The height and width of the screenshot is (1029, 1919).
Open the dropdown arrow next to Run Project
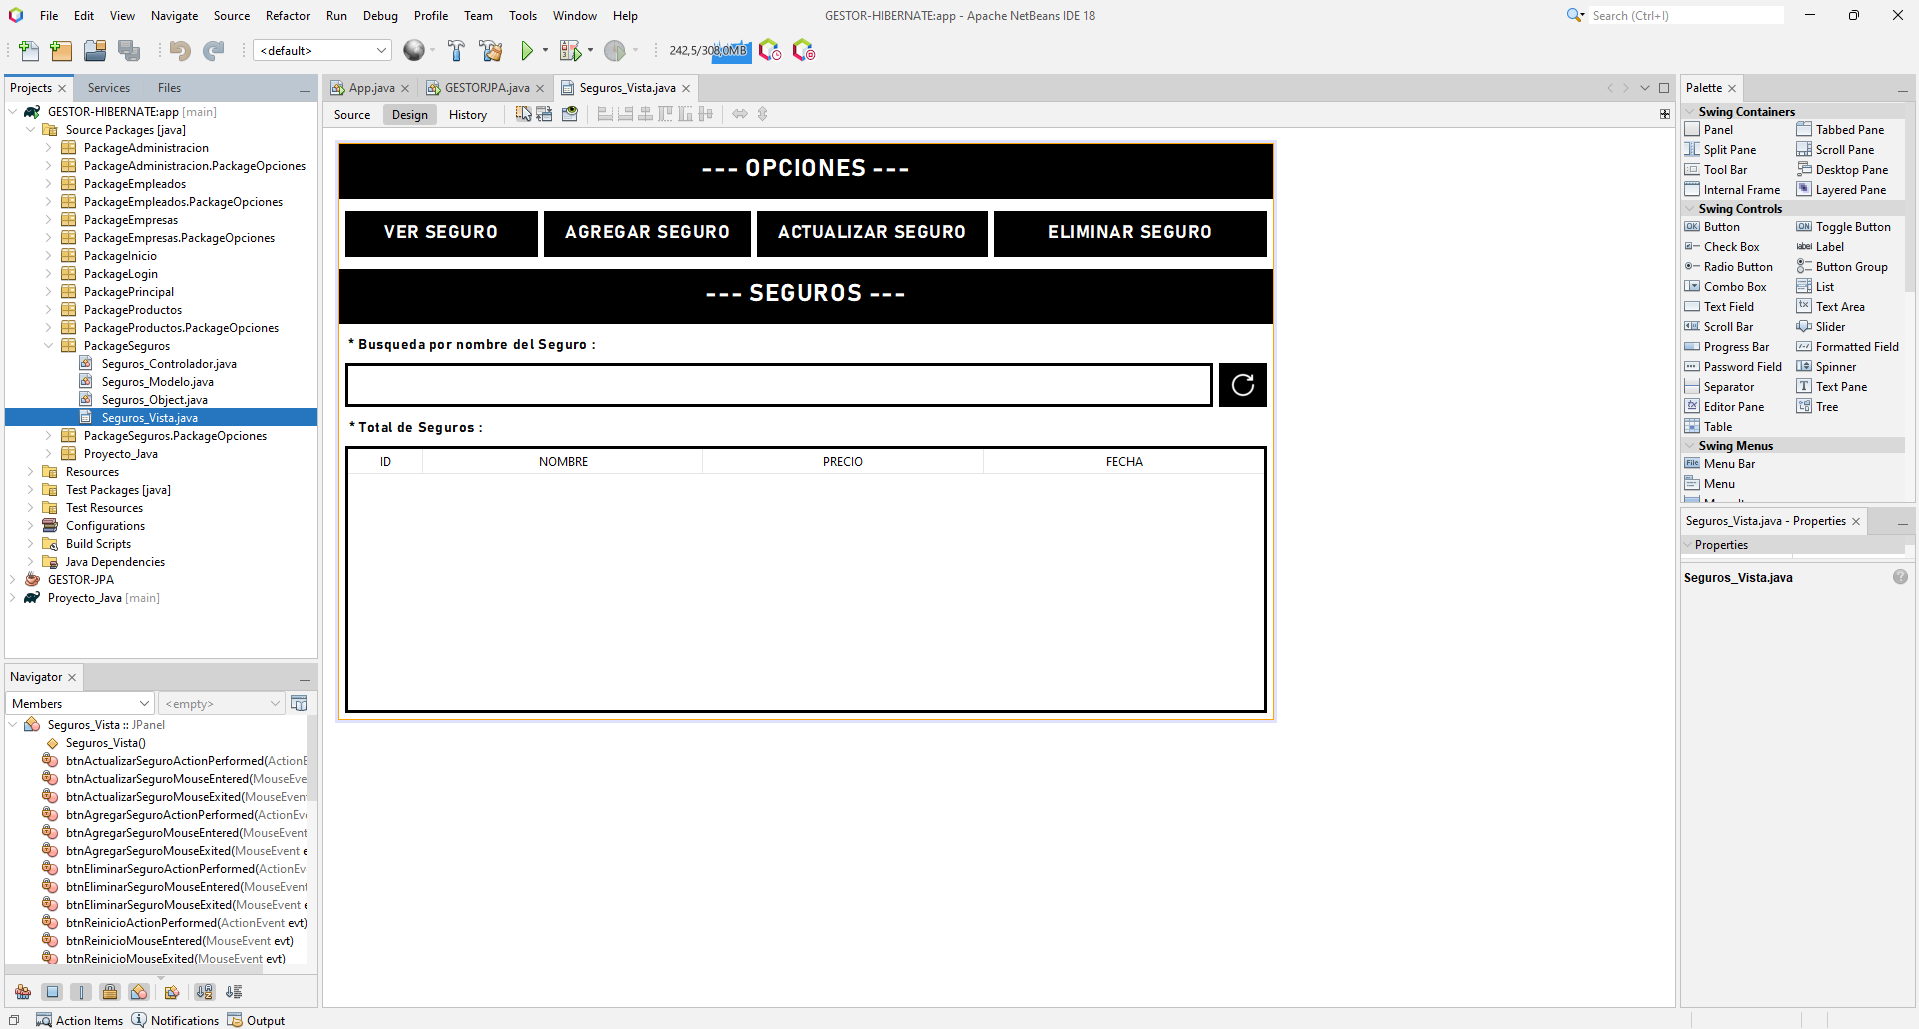(545, 50)
